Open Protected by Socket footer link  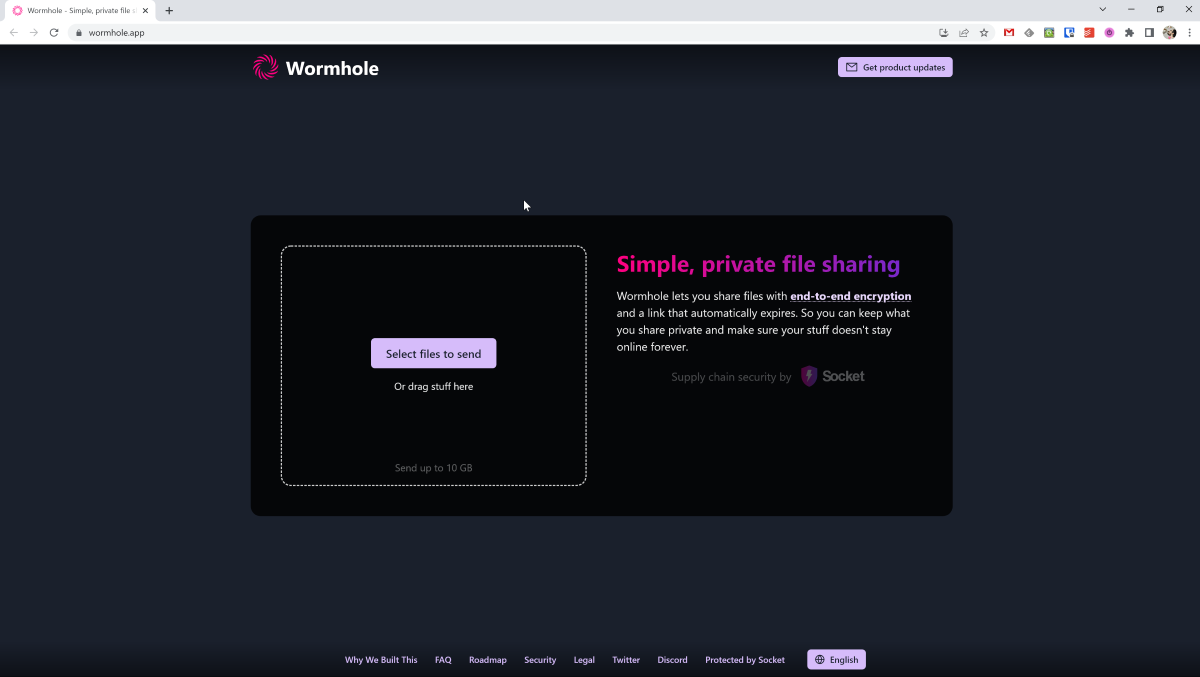(745, 660)
